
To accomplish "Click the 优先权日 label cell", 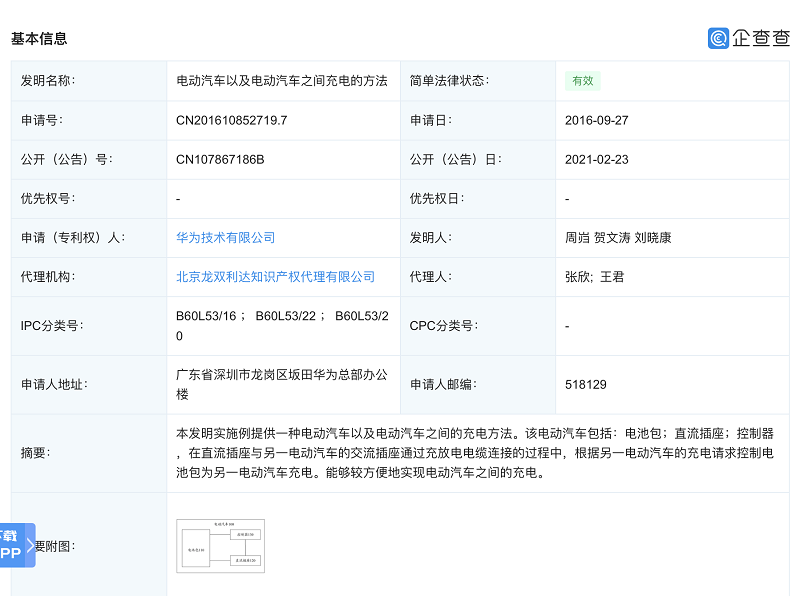I will click(x=478, y=199).
